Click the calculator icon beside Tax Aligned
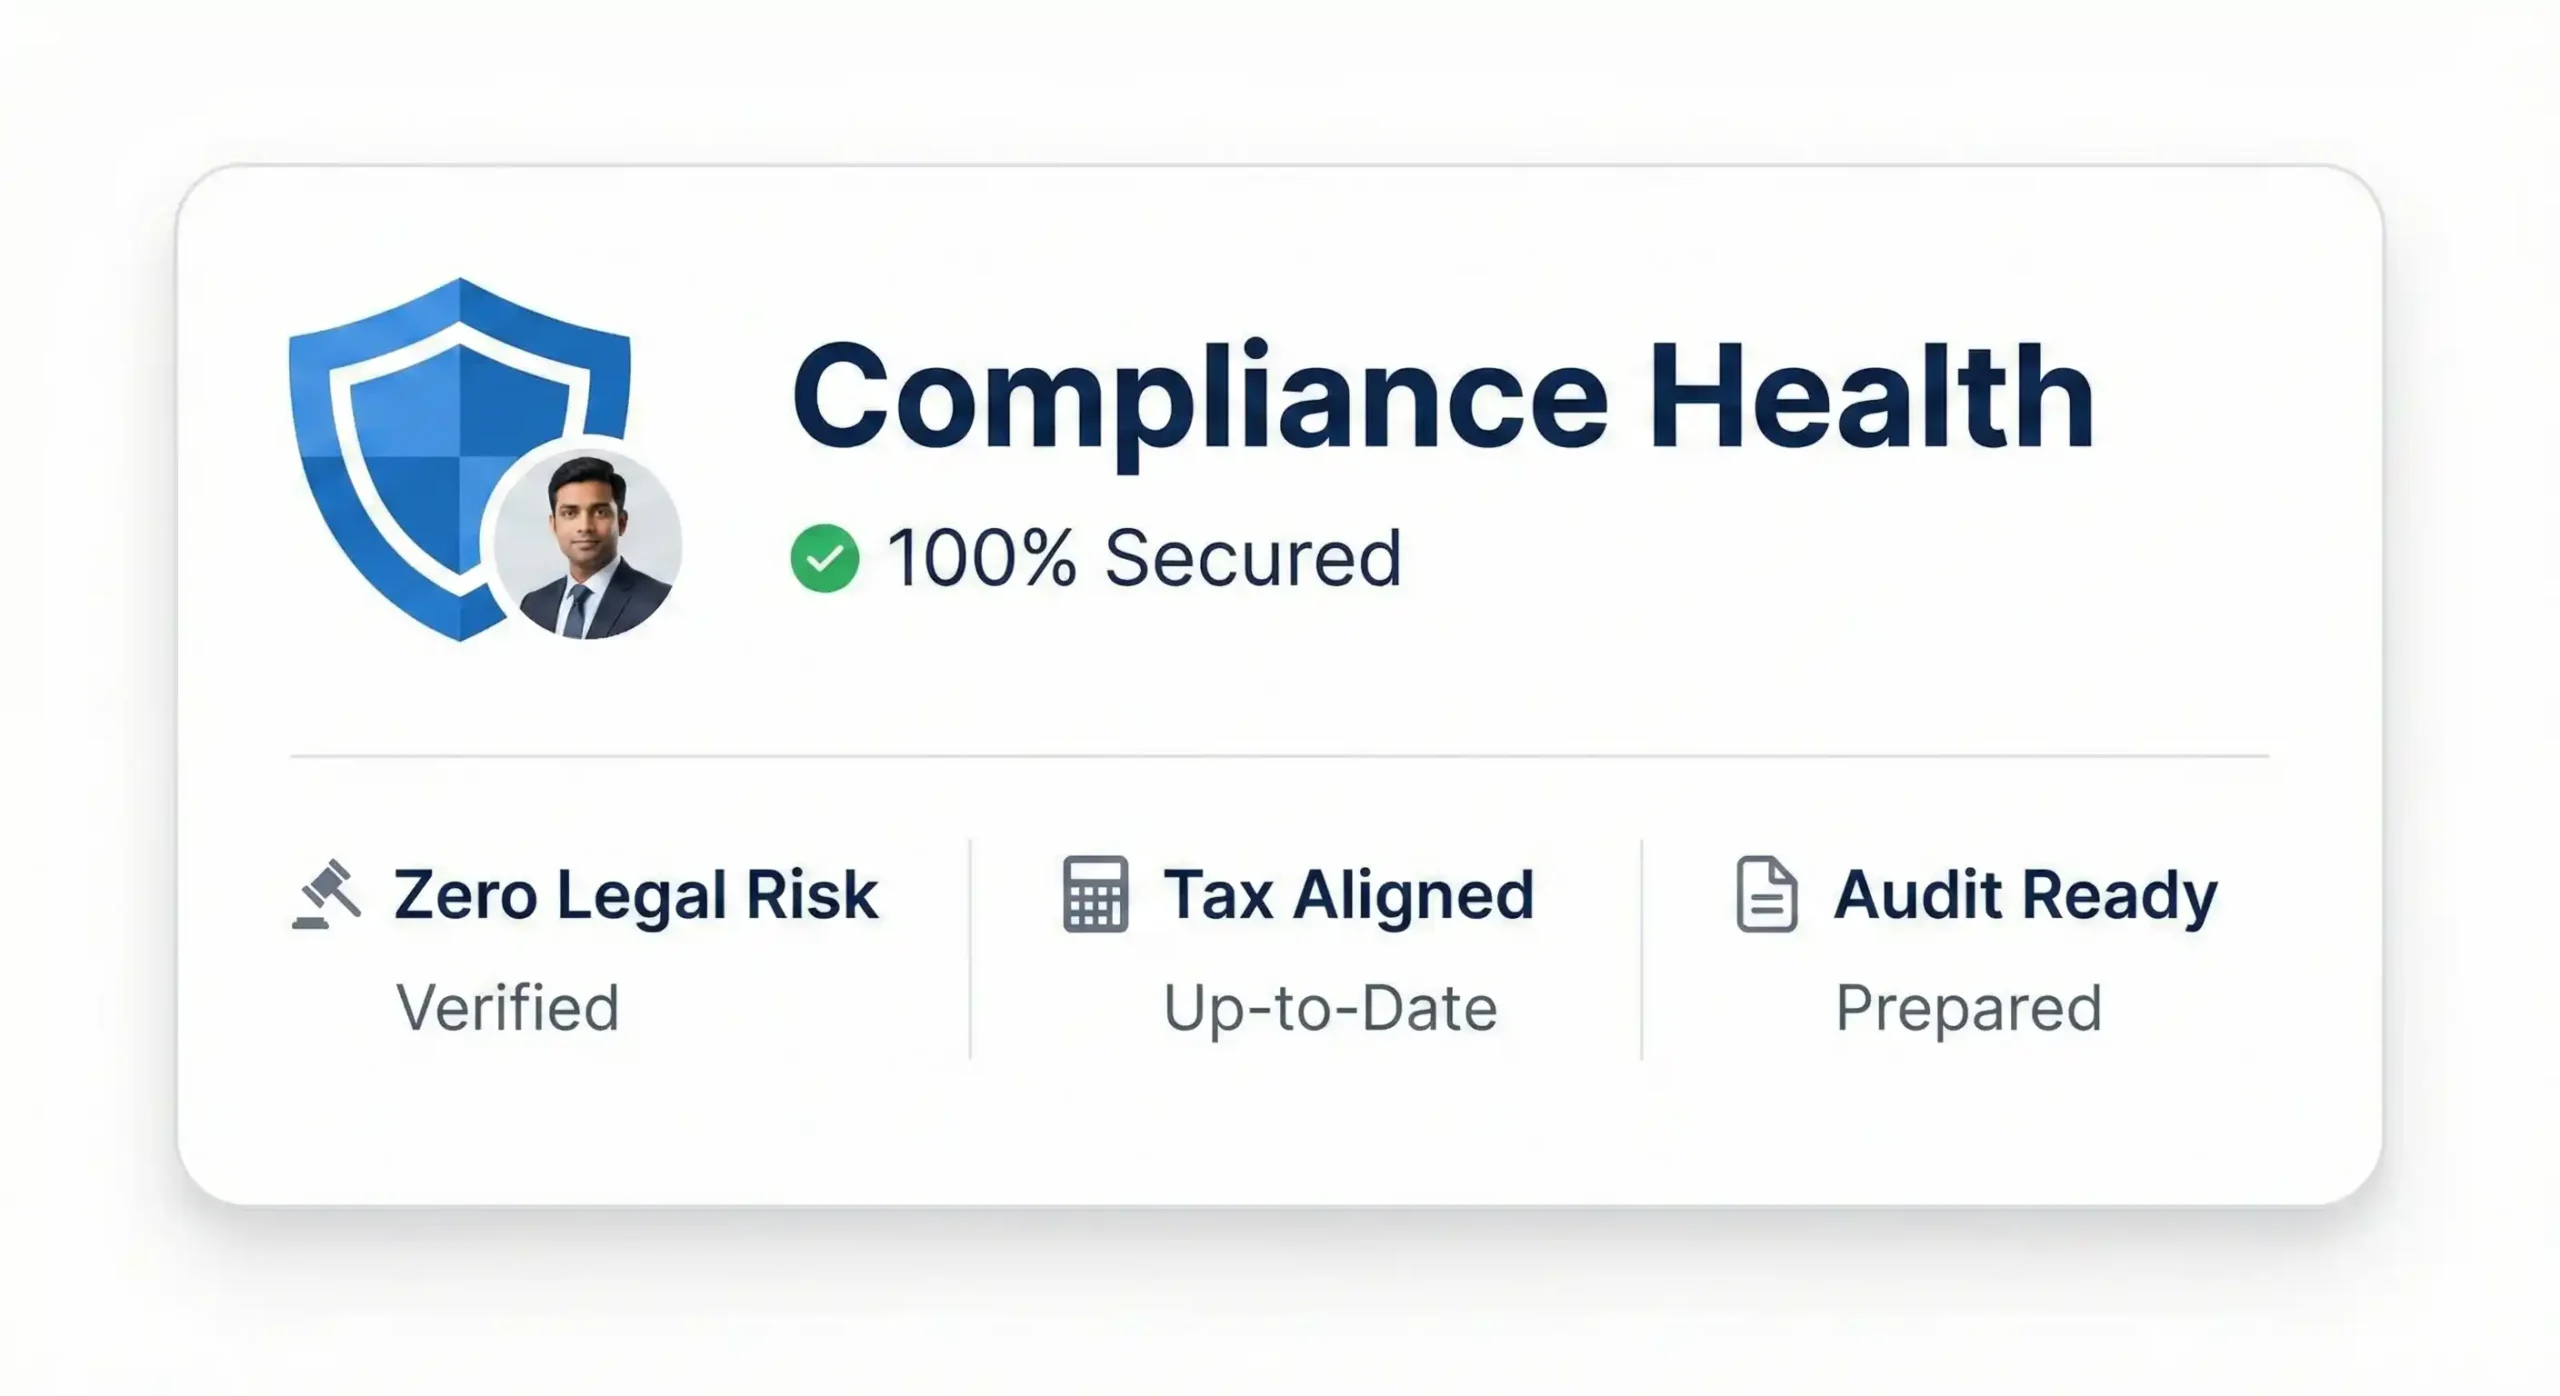The height and width of the screenshot is (1396, 2560). pyautogui.click(x=1095, y=894)
